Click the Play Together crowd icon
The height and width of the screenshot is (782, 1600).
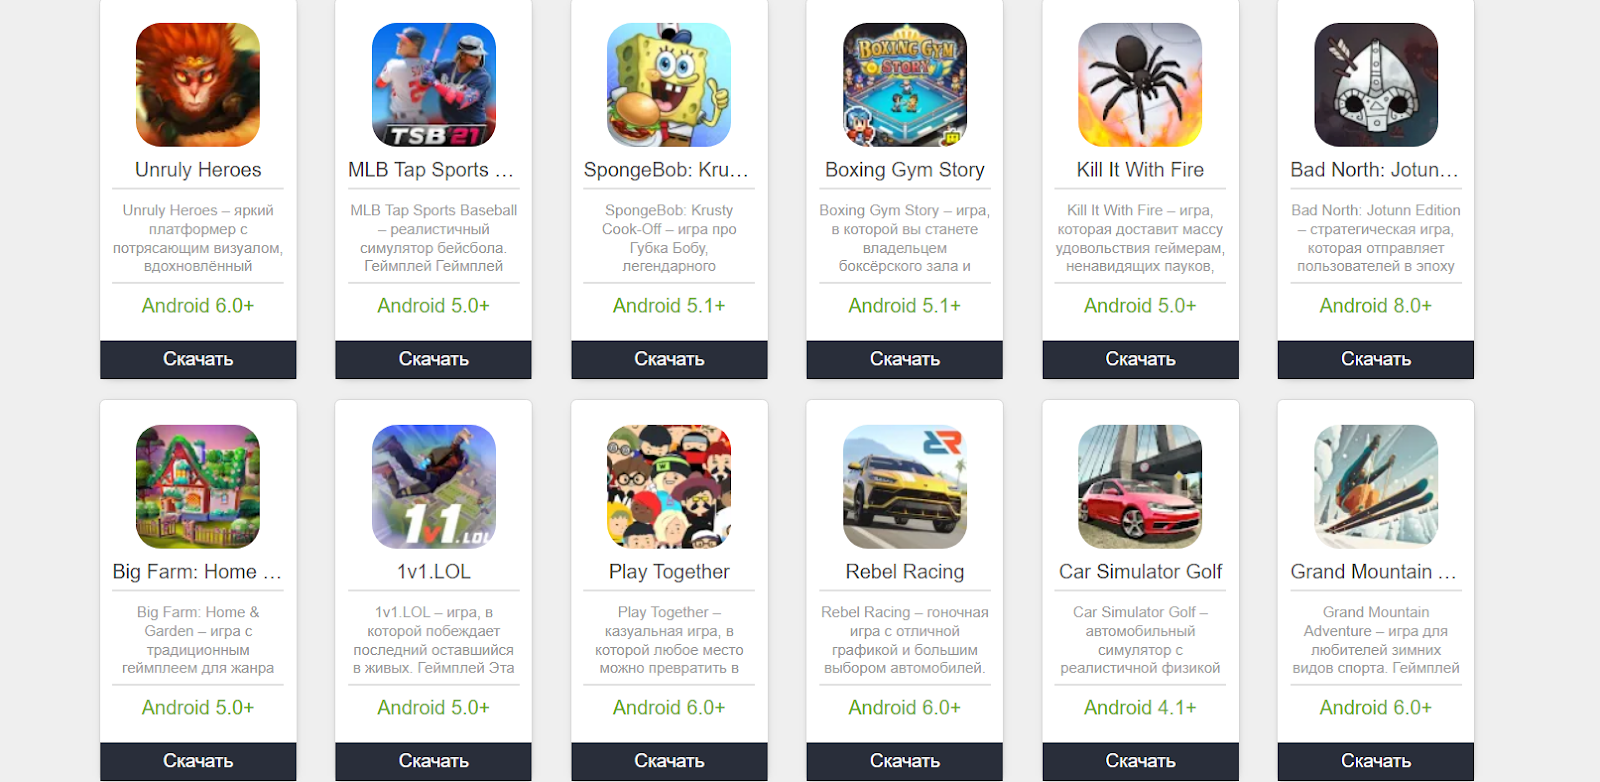669,487
